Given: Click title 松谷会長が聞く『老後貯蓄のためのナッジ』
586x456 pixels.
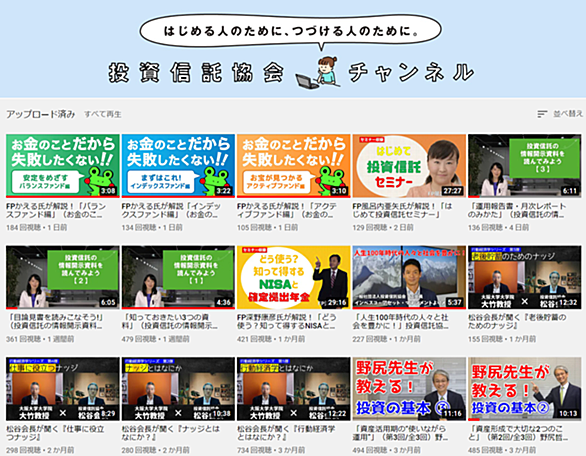Looking at the screenshot, I should tap(518, 322).
